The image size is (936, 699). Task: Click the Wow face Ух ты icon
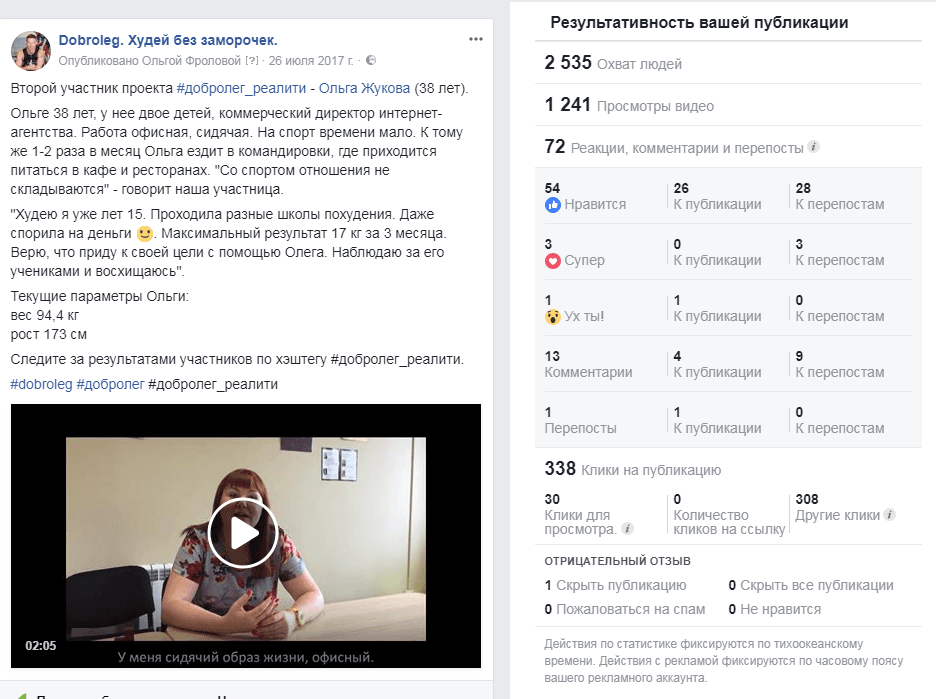[x=553, y=317]
